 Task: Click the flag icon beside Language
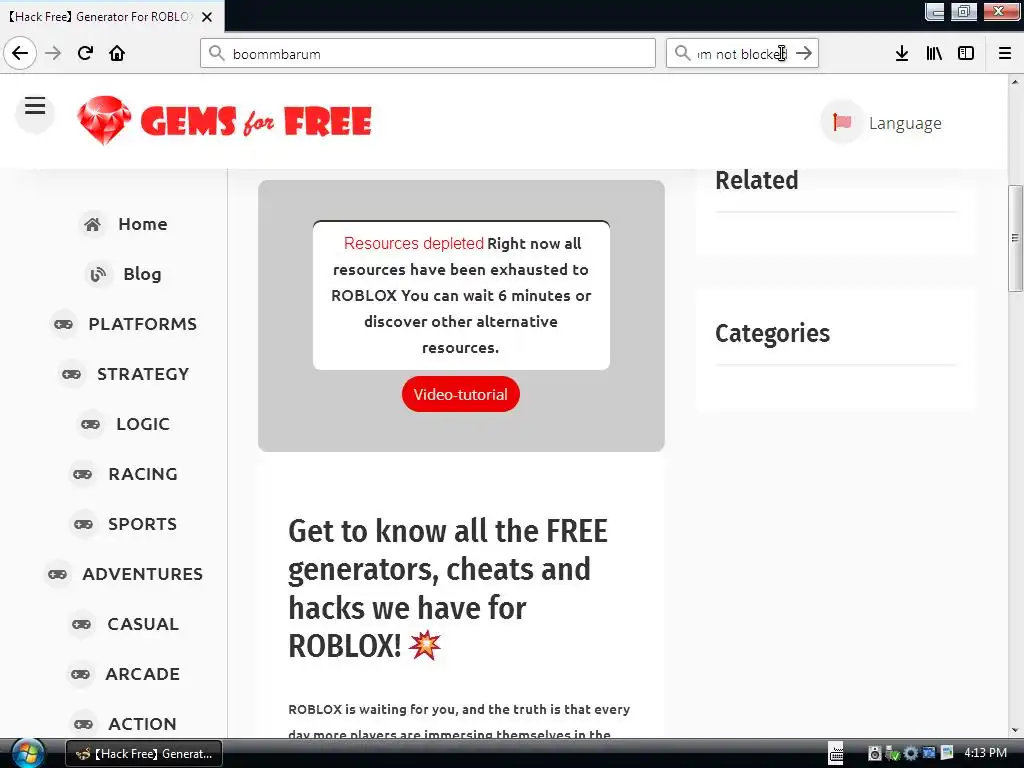pyautogui.click(x=842, y=122)
